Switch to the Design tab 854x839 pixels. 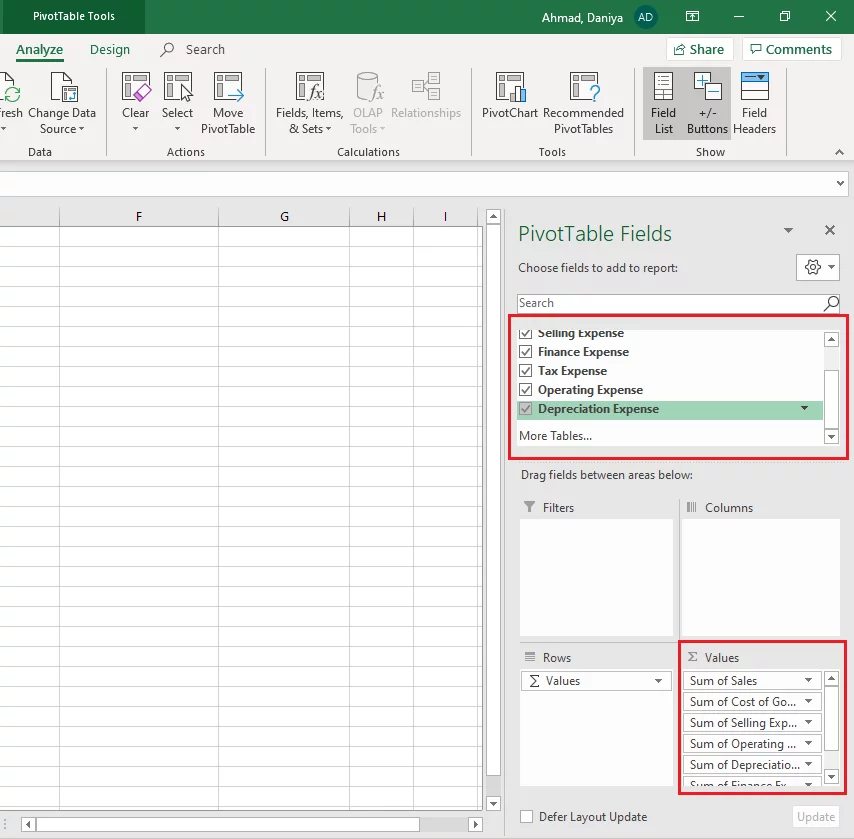click(x=110, y=49)
